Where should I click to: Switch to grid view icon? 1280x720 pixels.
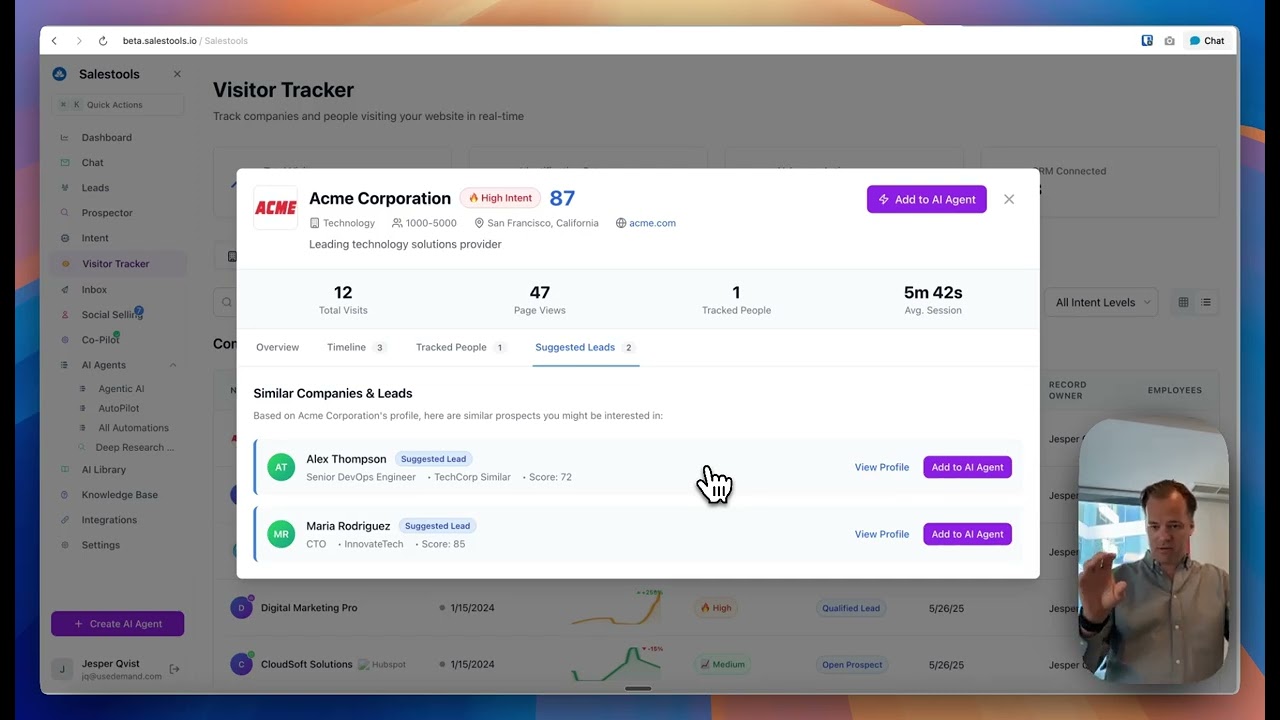[1183, 302]
